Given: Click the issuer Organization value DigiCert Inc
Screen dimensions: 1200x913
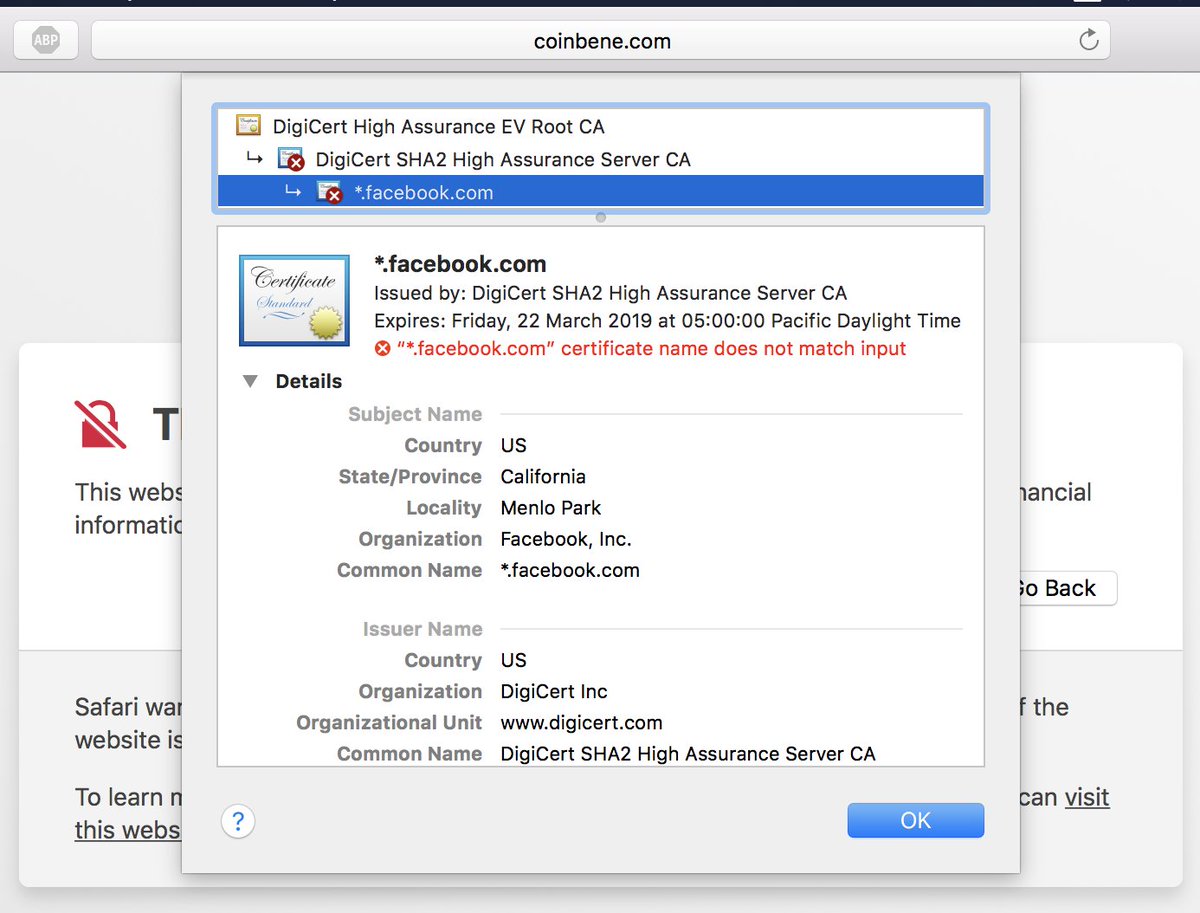Looking at the screenshot, I should [x=554, y=691].
